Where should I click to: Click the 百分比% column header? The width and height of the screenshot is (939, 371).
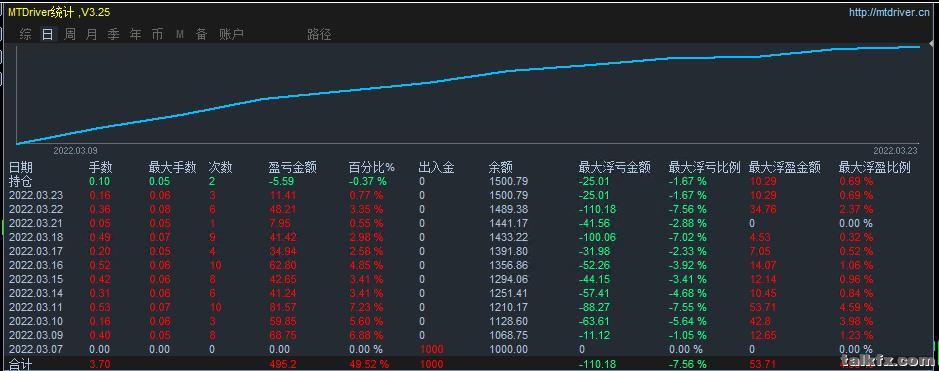point(372,168)
